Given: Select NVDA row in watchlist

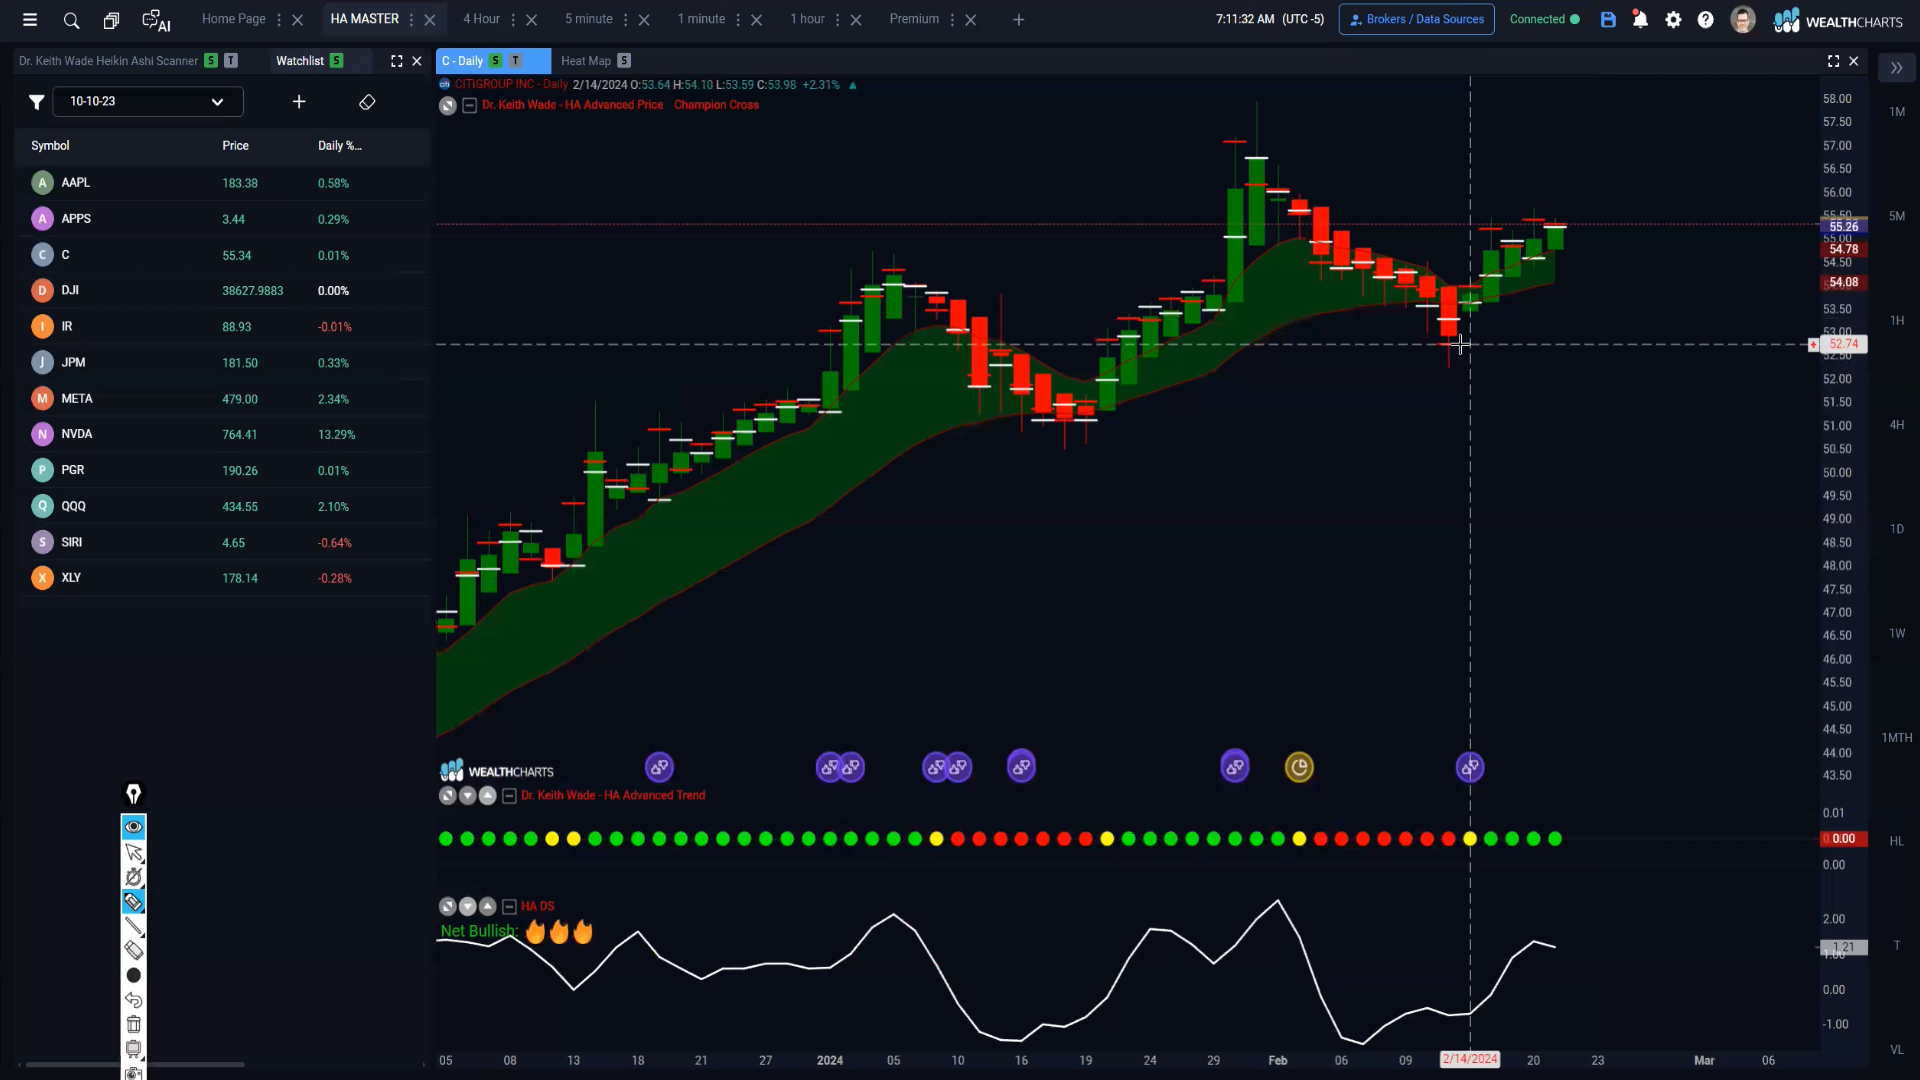Looking at the screenshot, I should click(x=222, y=434).
